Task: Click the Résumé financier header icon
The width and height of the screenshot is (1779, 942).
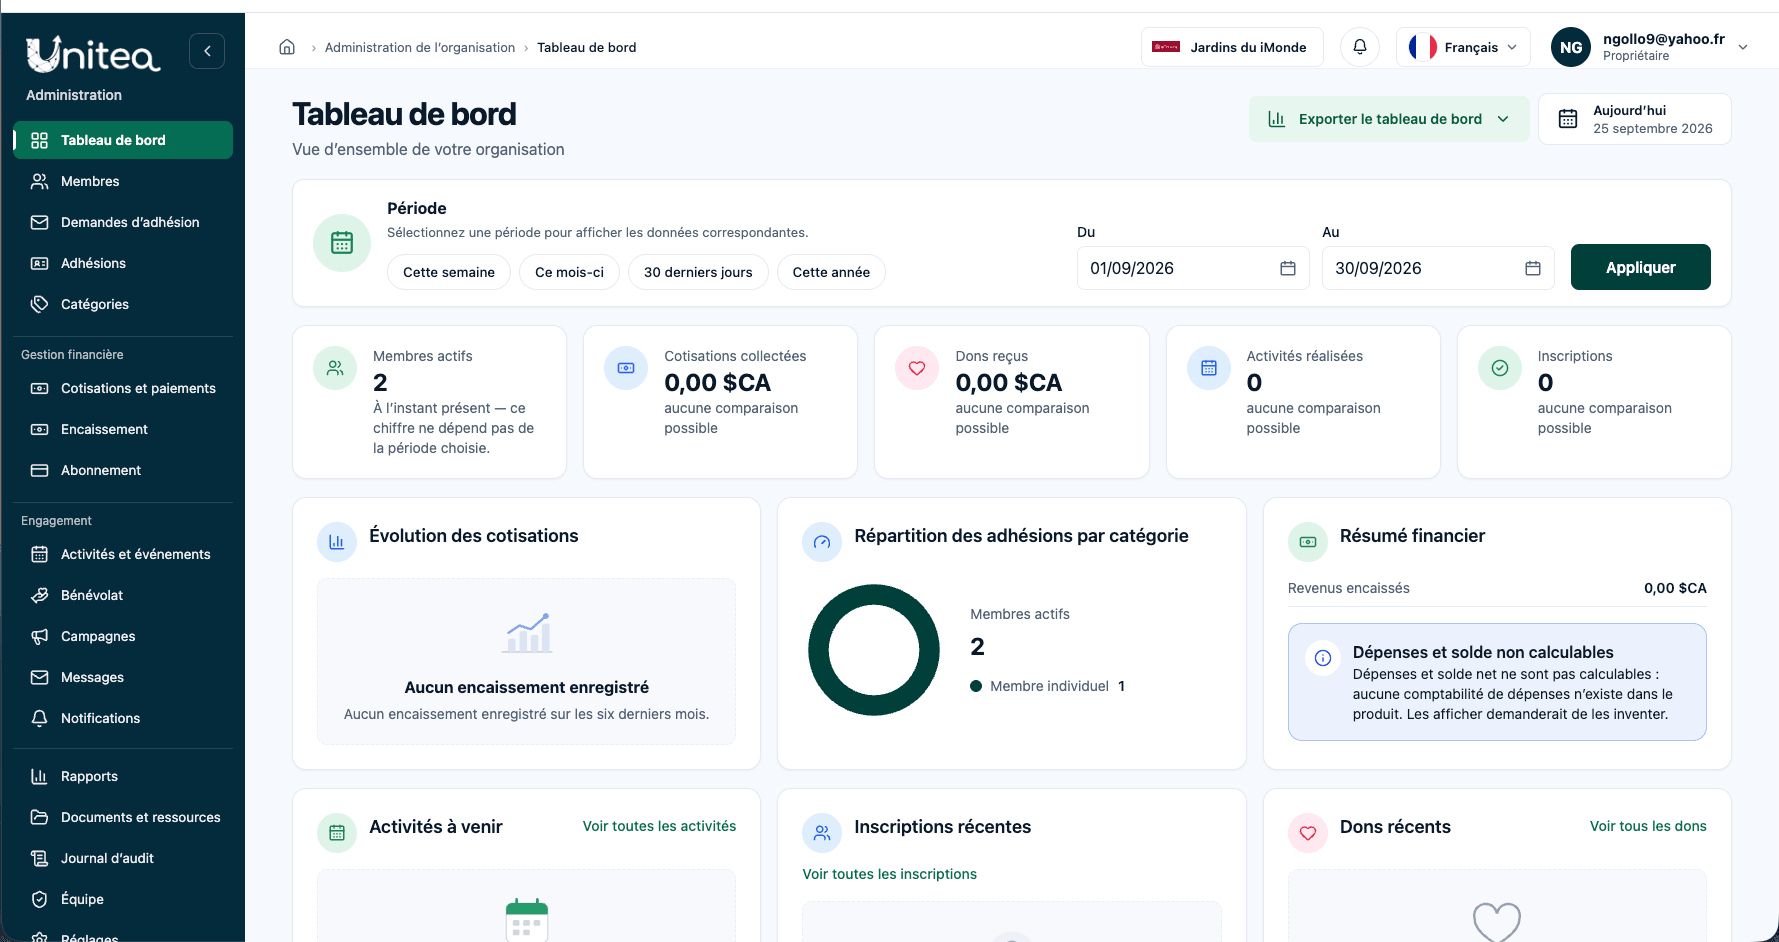Action: 1308,542
